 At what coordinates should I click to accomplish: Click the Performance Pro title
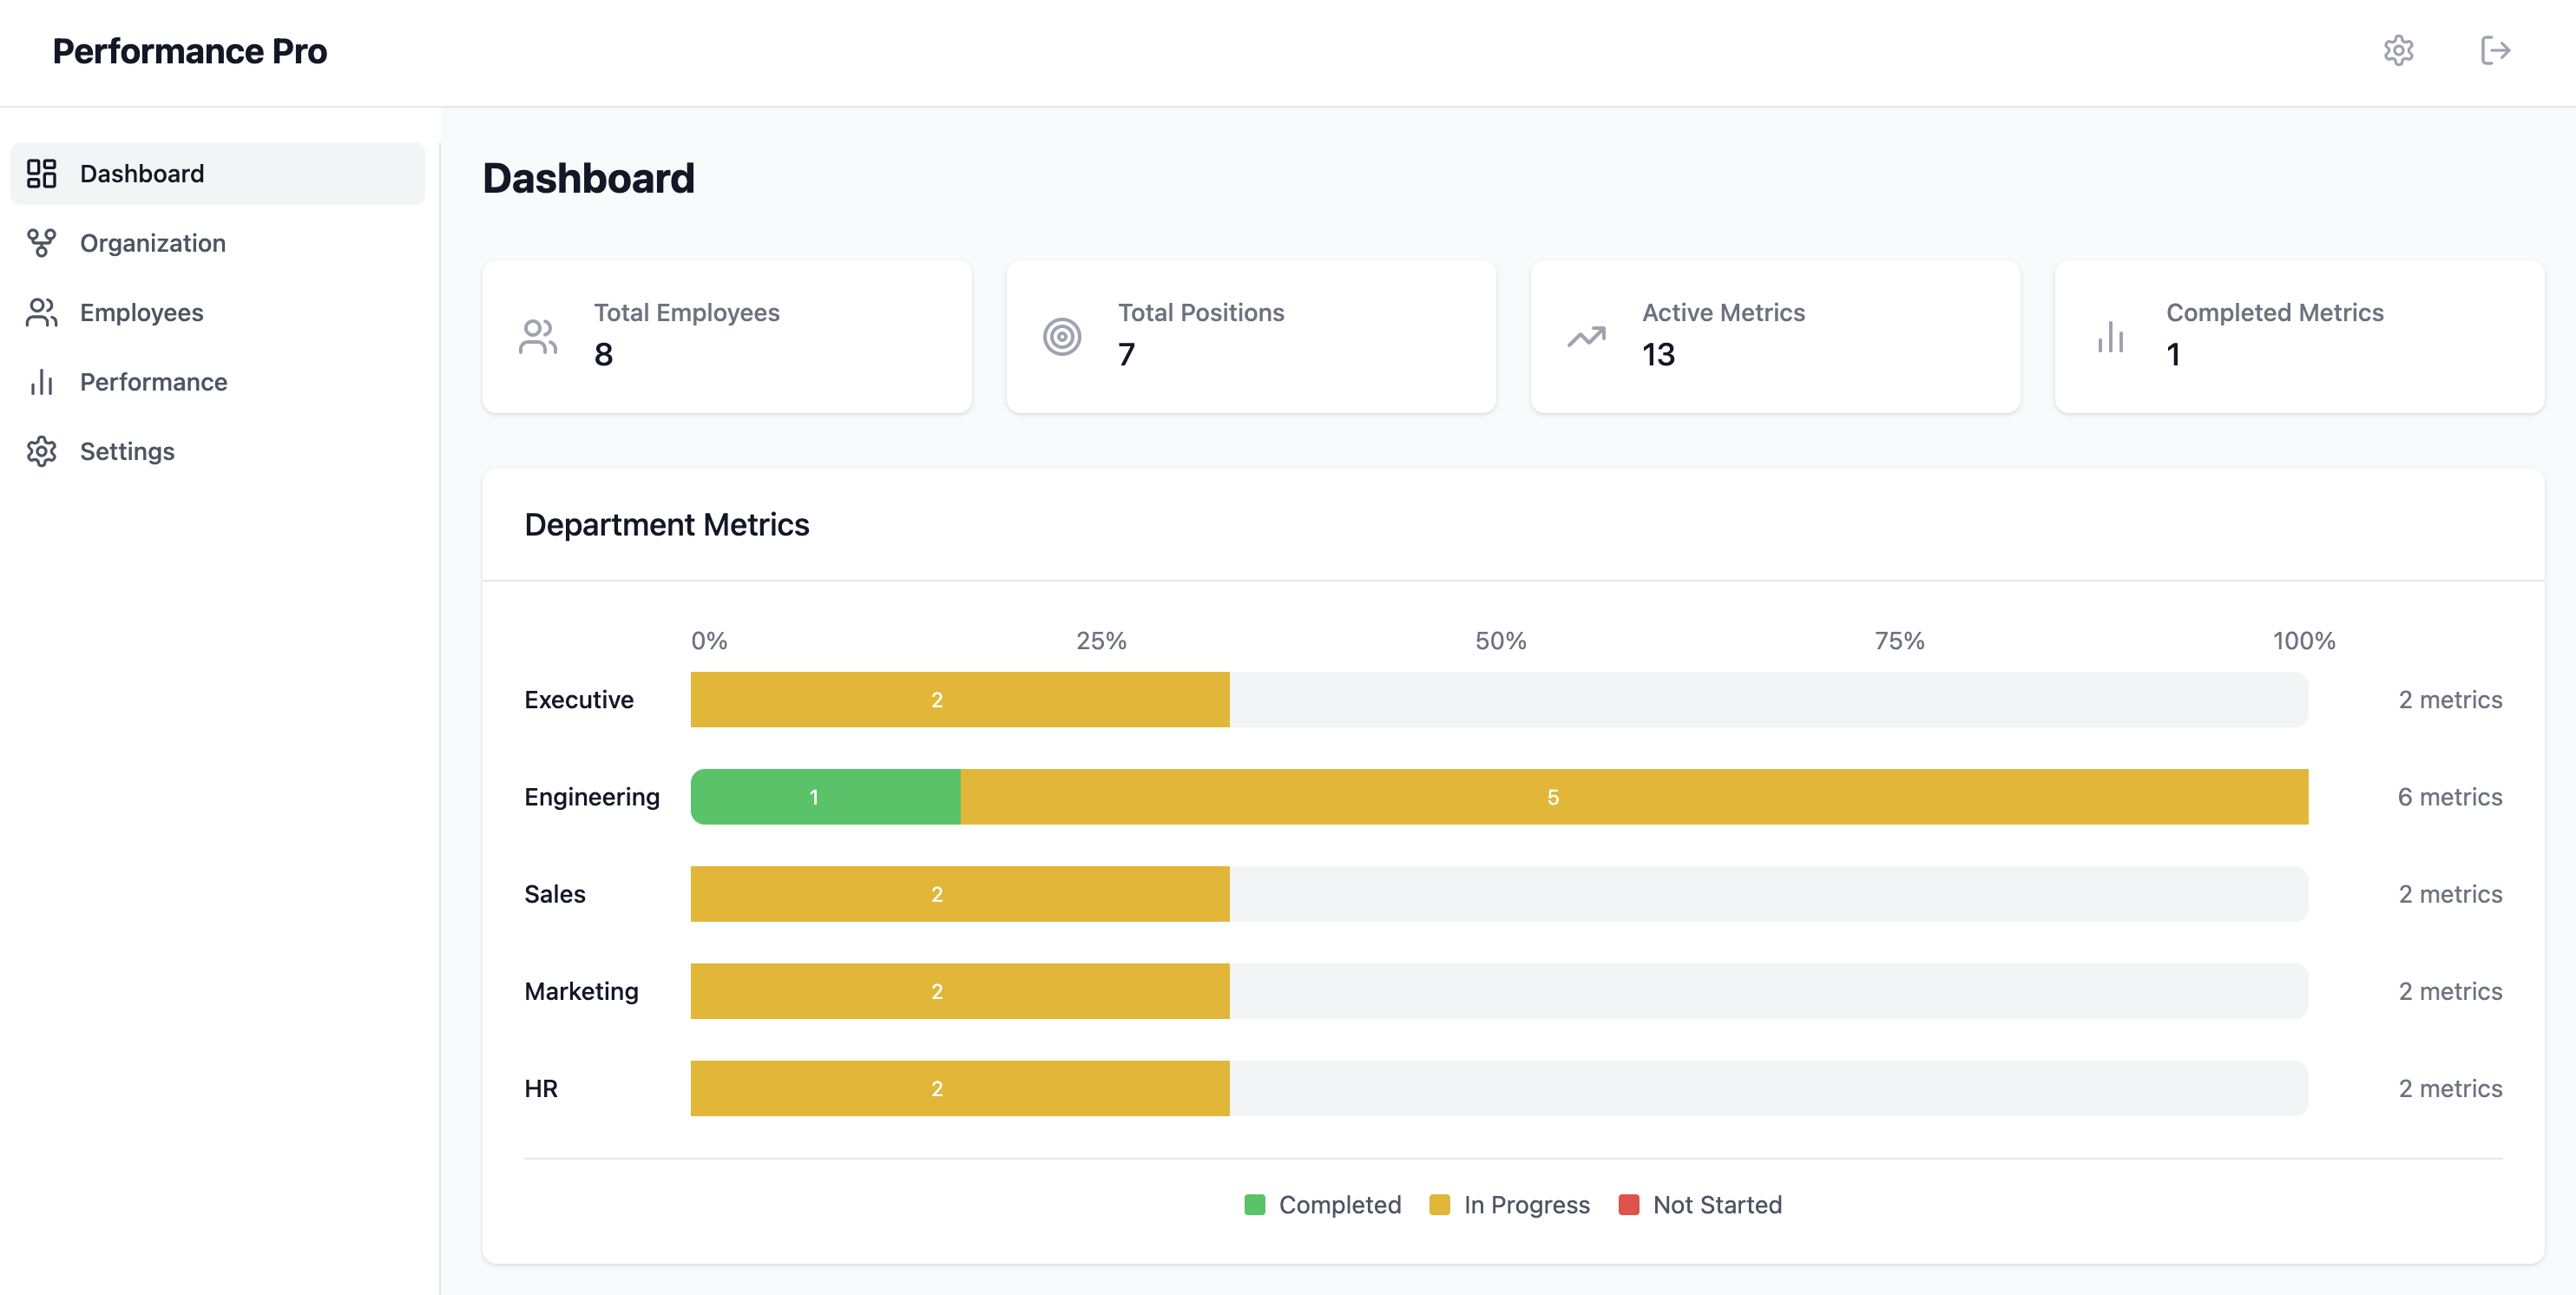189,51
